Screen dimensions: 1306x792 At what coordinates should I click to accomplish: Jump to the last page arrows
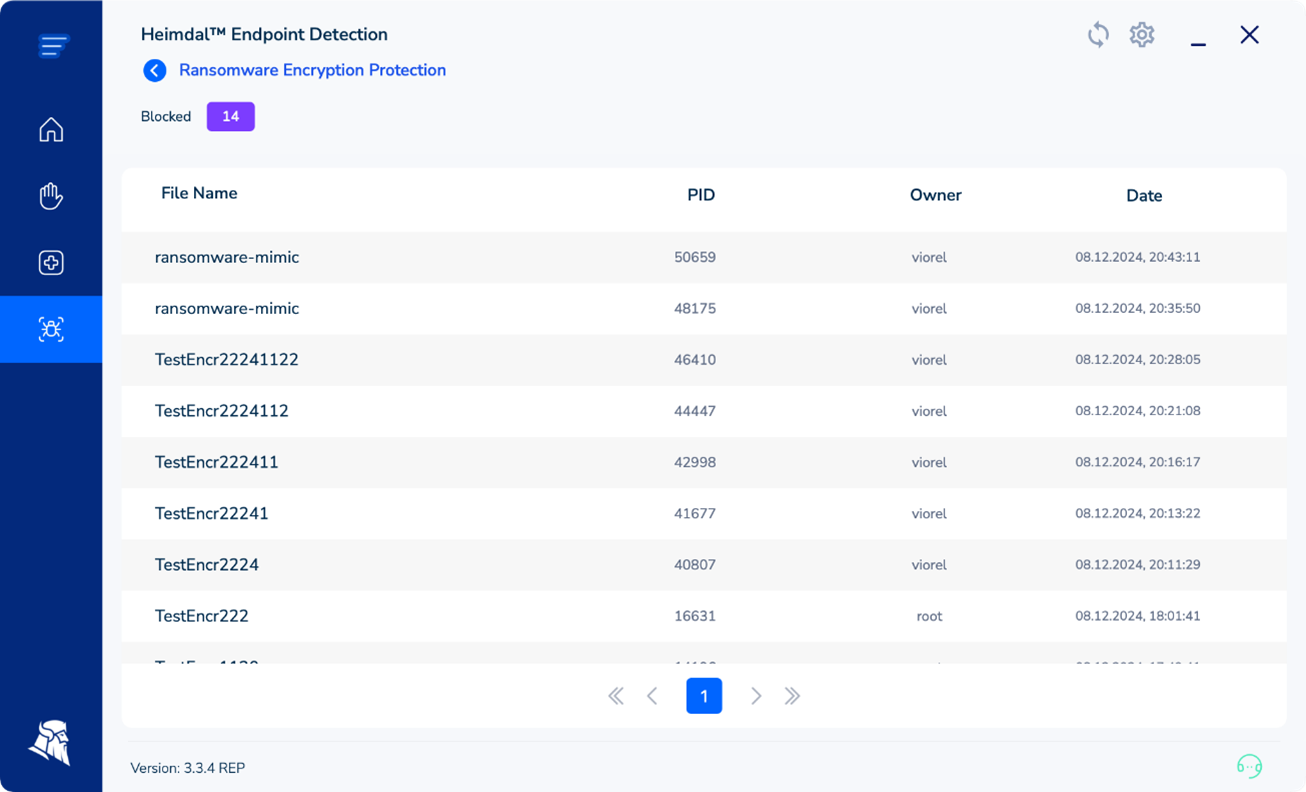pos(792,696)
